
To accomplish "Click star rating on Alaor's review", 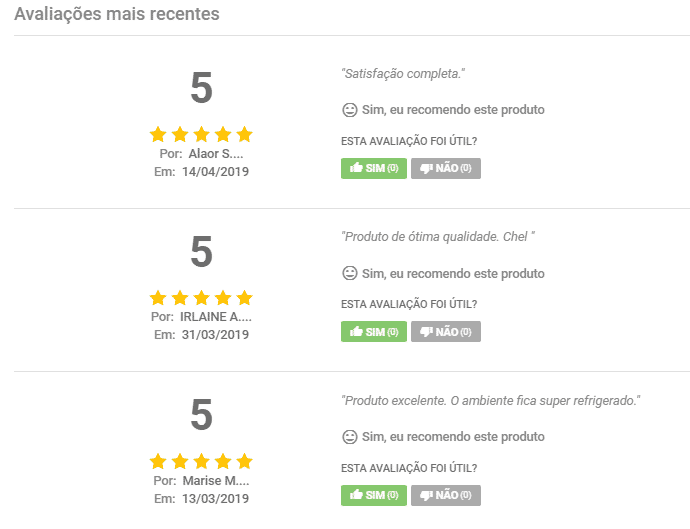I will click(201, 134).
